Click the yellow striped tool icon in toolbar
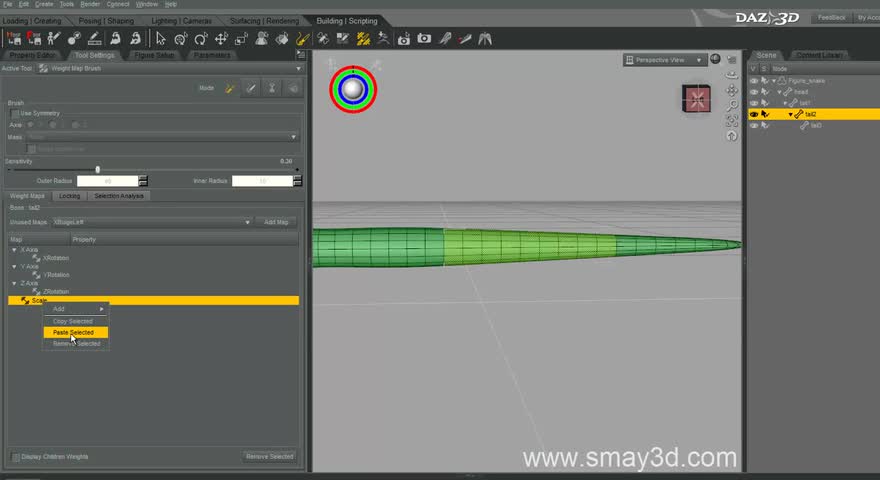 pos(363,39)
